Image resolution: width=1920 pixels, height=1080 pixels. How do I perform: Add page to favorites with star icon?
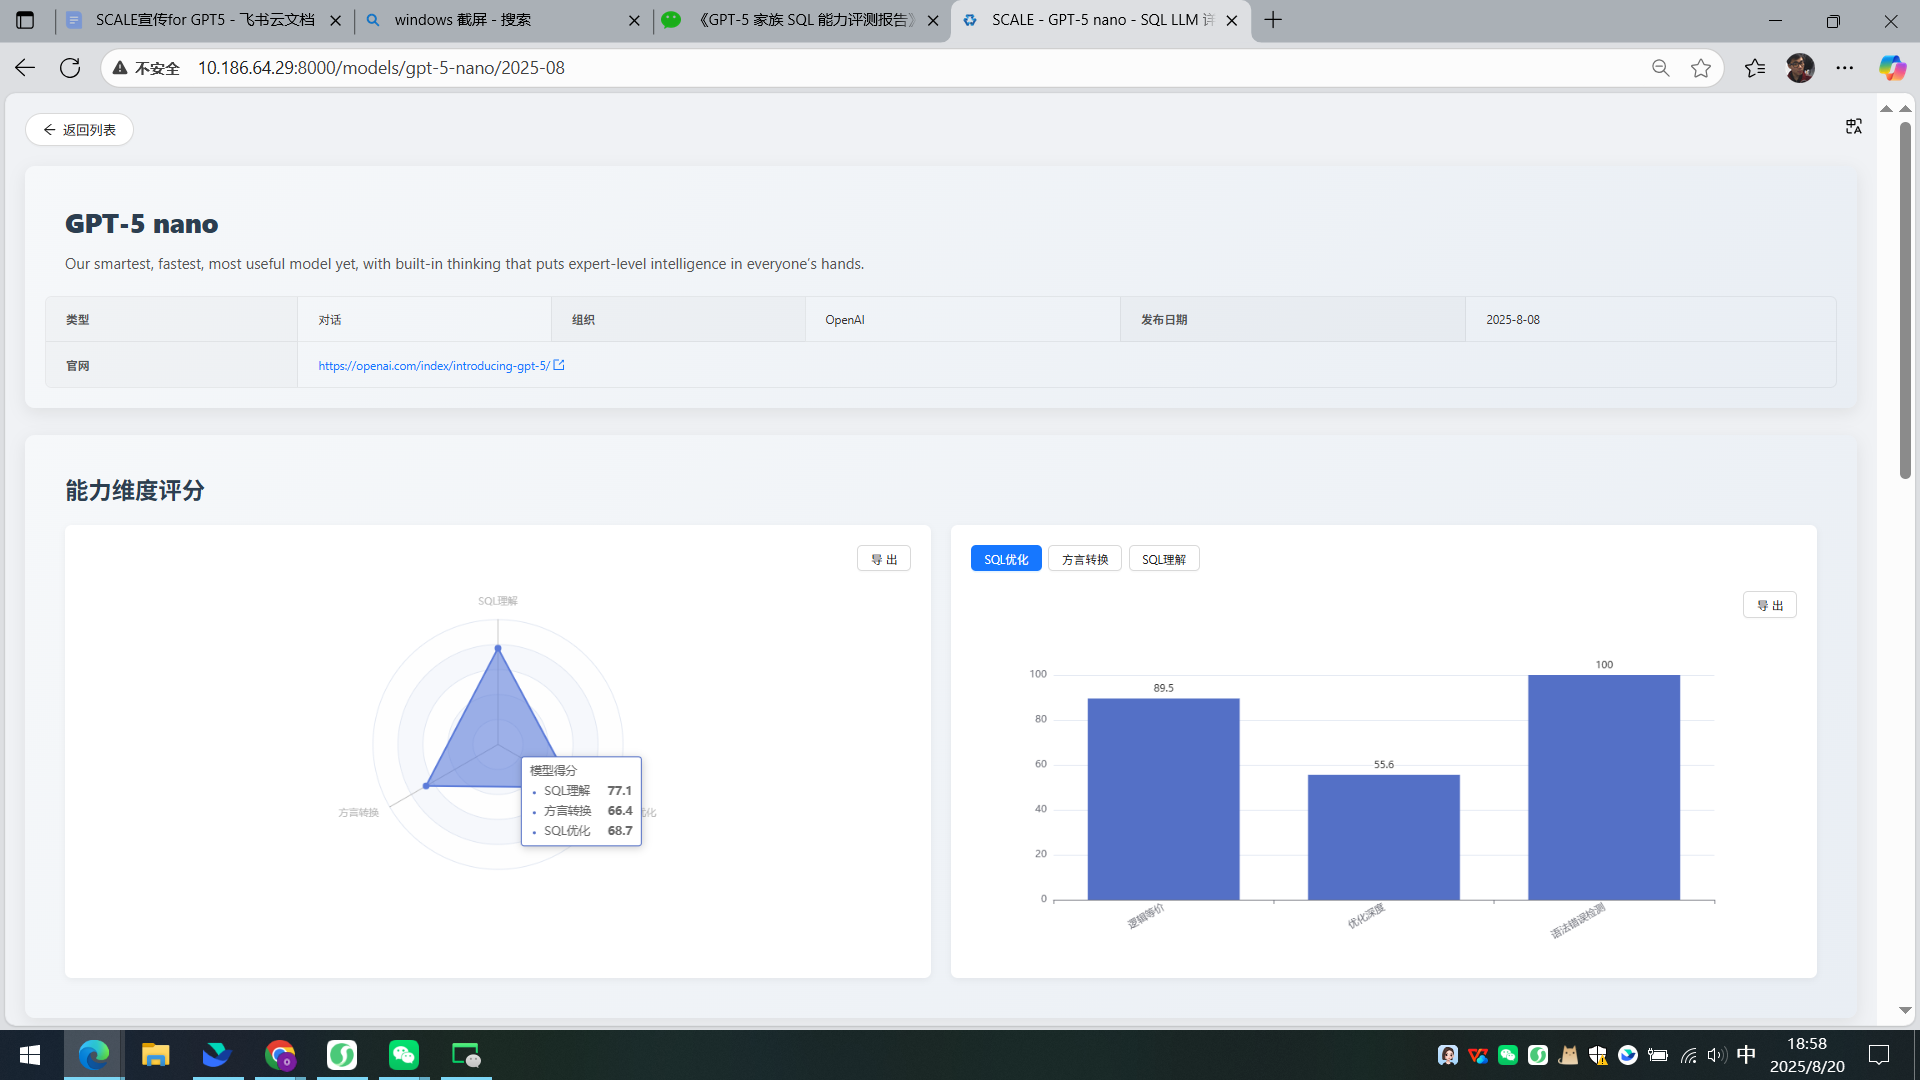(x=1701, y=68)
